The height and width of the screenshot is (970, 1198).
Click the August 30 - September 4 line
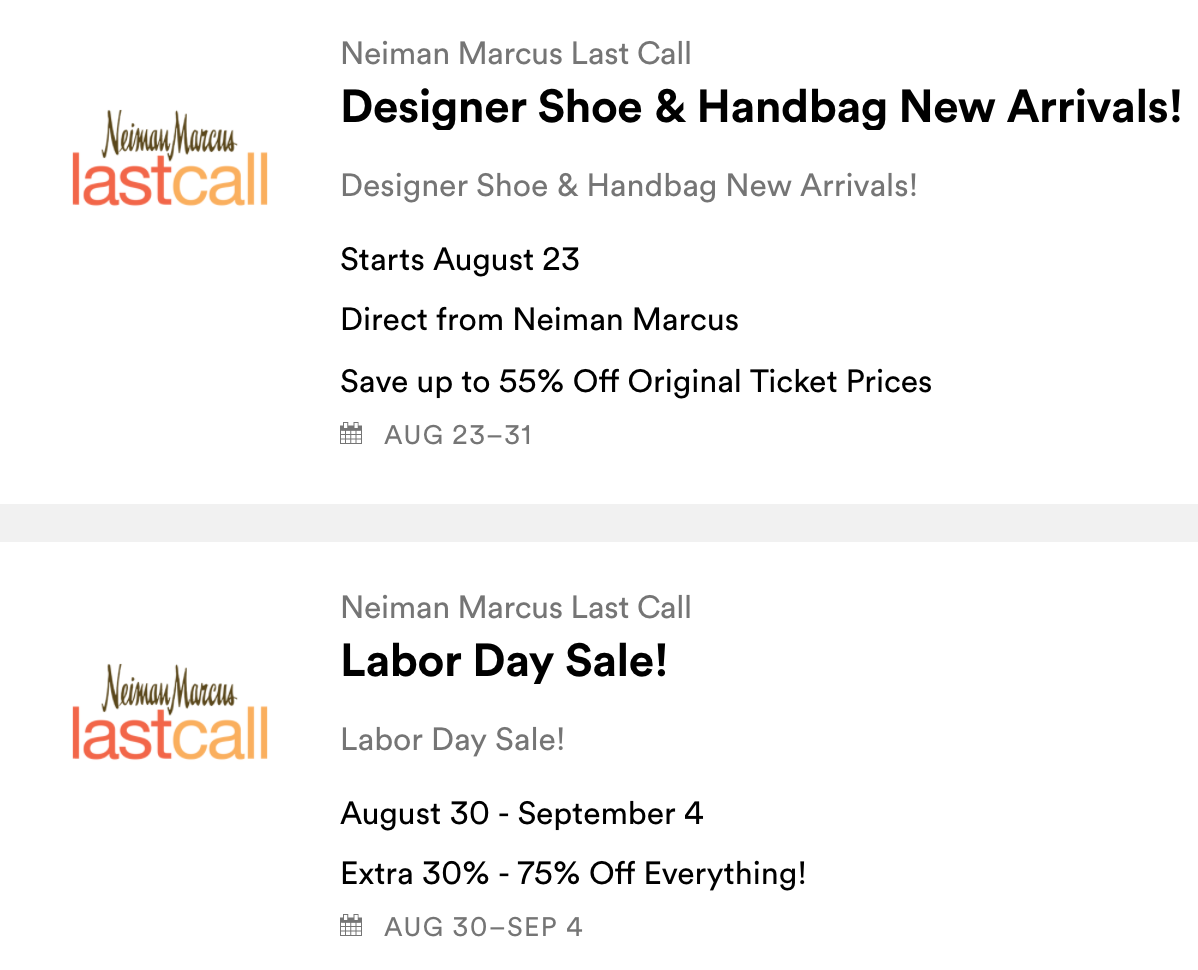tap(521, 813)
